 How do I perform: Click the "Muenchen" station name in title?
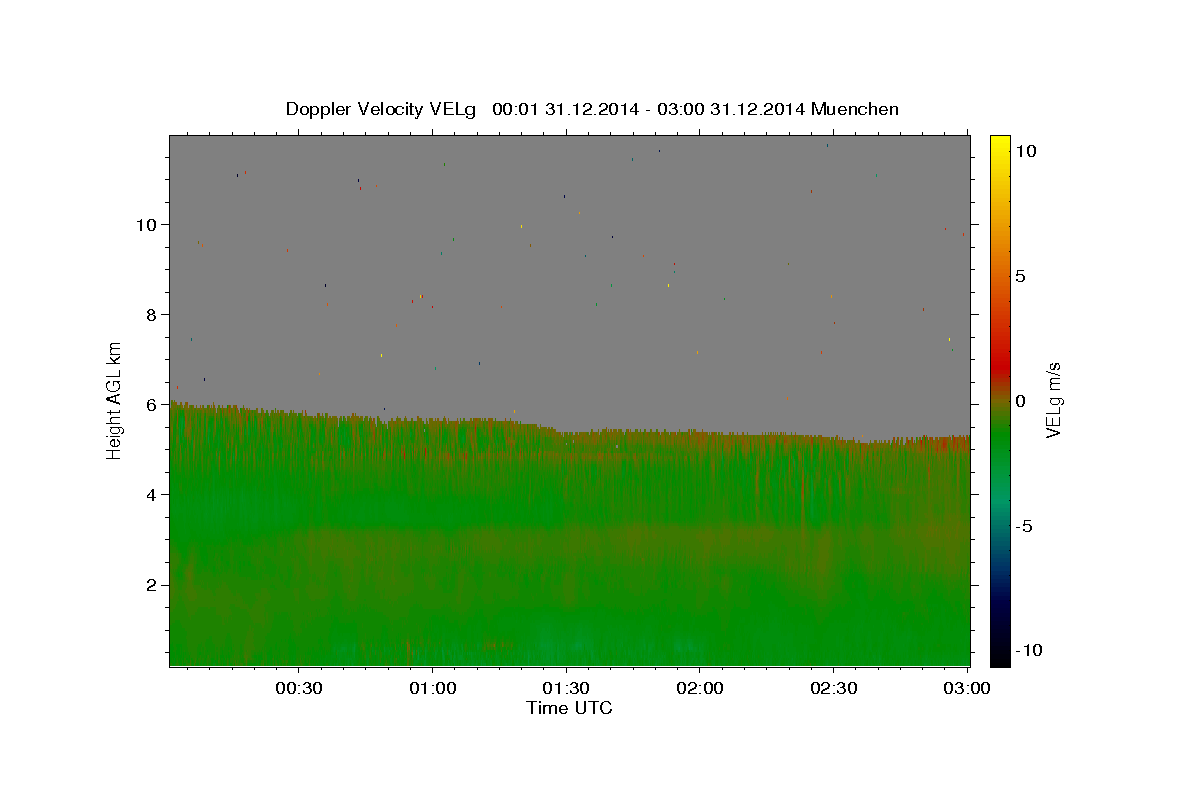(855, 109)
